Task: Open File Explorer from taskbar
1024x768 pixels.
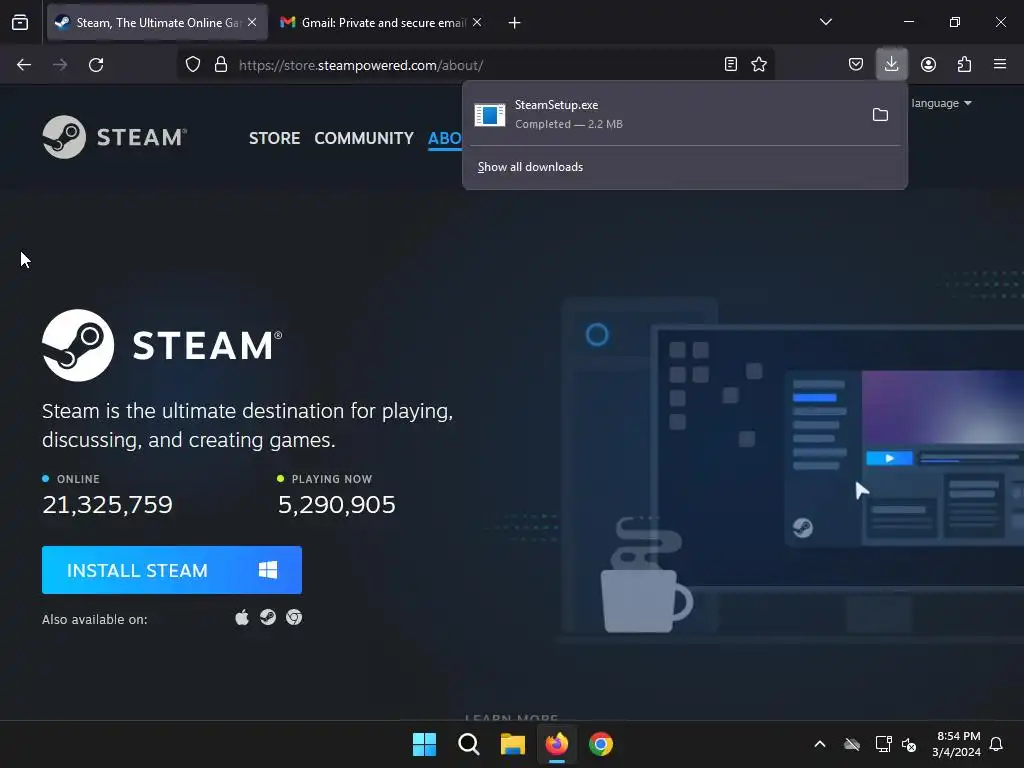Action: tap(513, 744)
